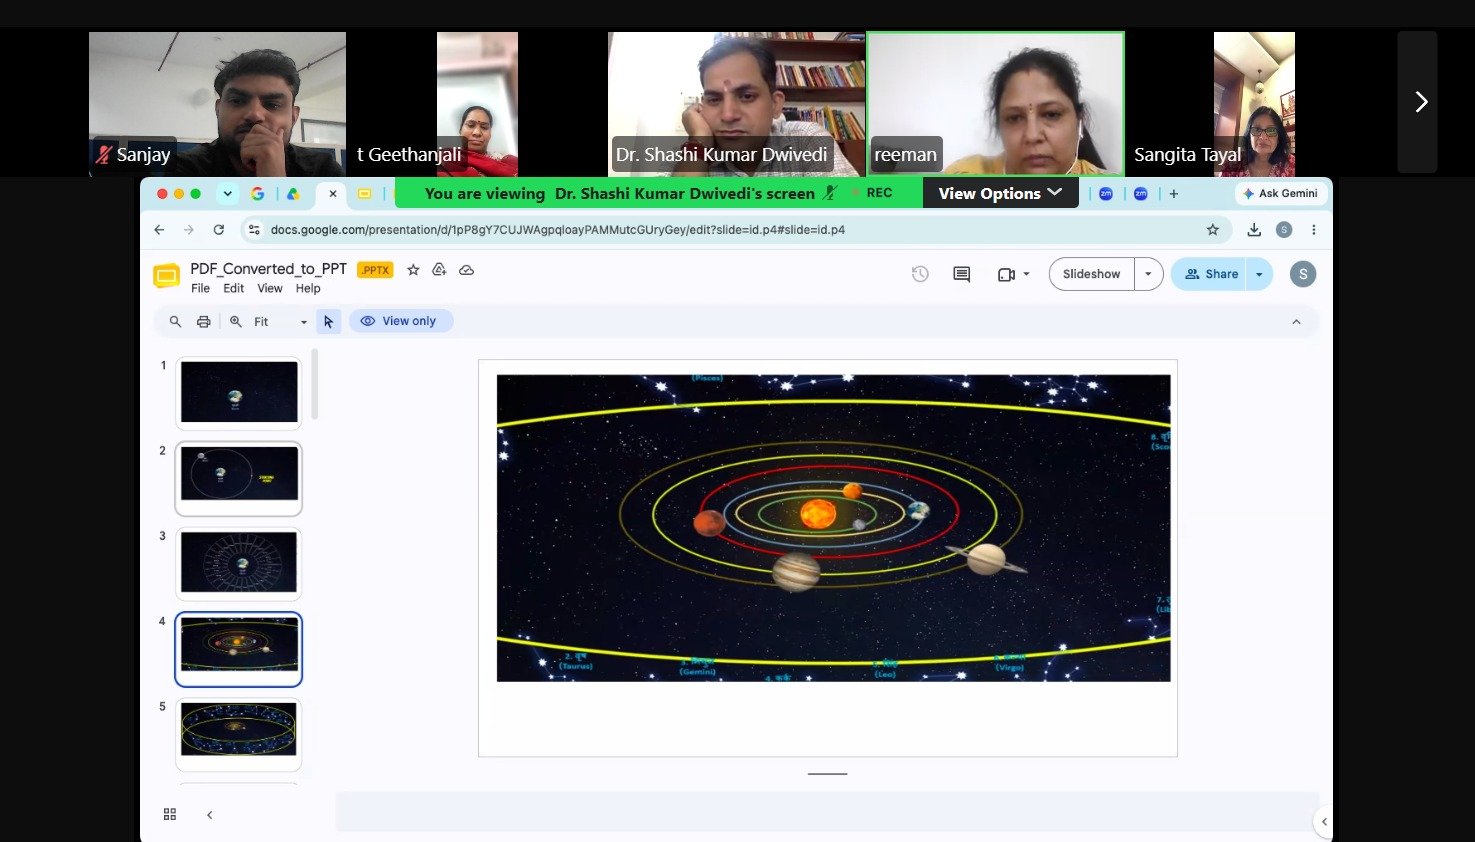This screenshot has width=1475, height=842.
Task: Open the Google tab in browser
Action: [x=258, y=194]
